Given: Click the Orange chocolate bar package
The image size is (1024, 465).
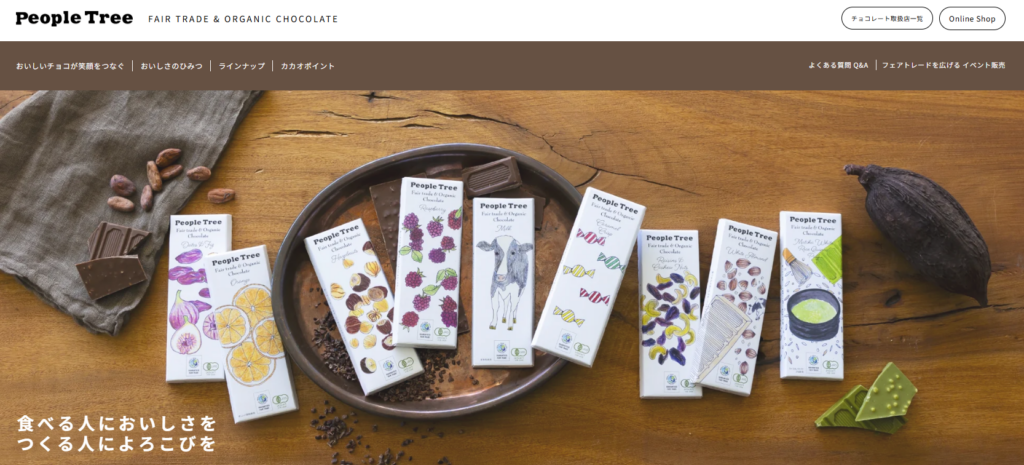Looking at the screenshot, I should (x=249, y=333).
